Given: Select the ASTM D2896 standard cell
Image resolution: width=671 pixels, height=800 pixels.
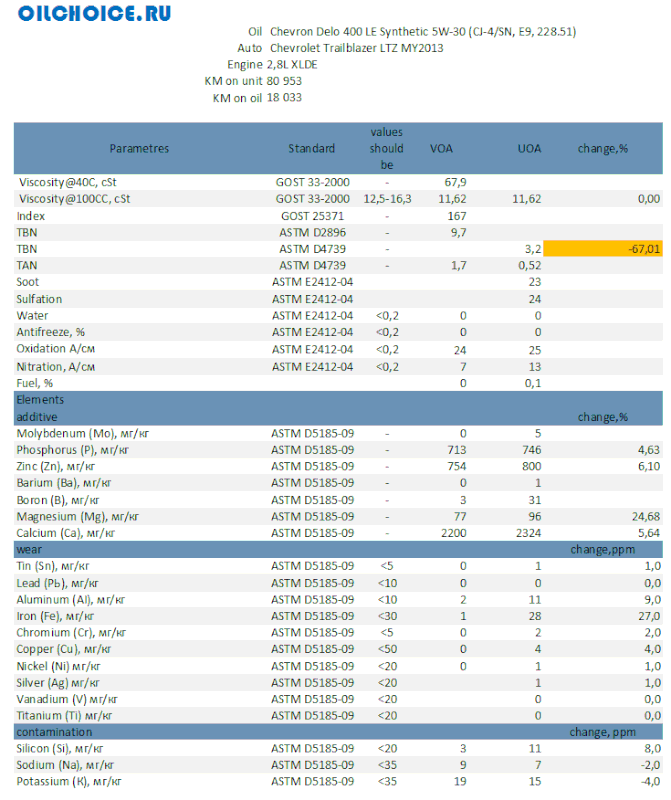Looking at the screenshot, I should pyautogui.click(x=312, y=233).
